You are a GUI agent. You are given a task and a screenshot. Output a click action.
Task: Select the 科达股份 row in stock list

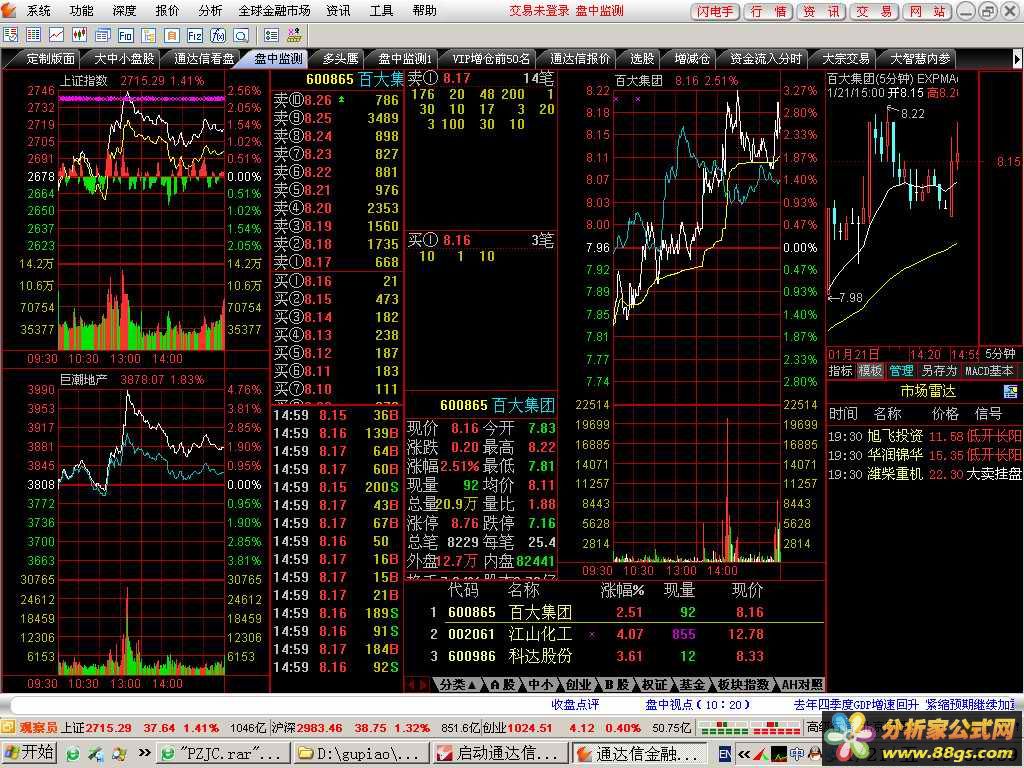click(x=614, y=656)
